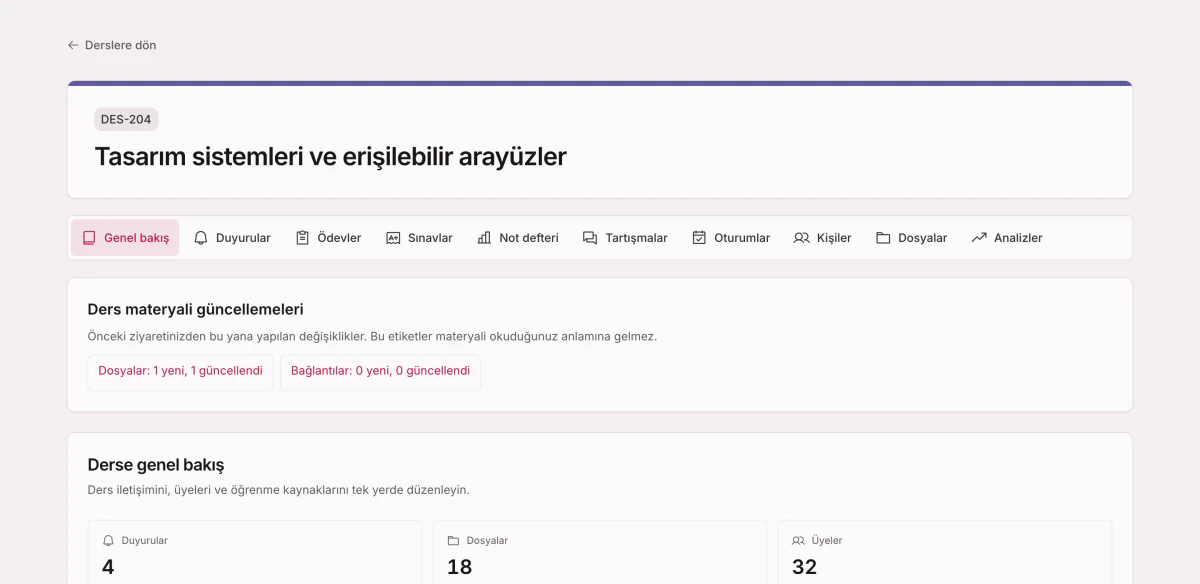
Task: Click the chat bubbles icon for Tartışmalar
Action: (590, 238)
